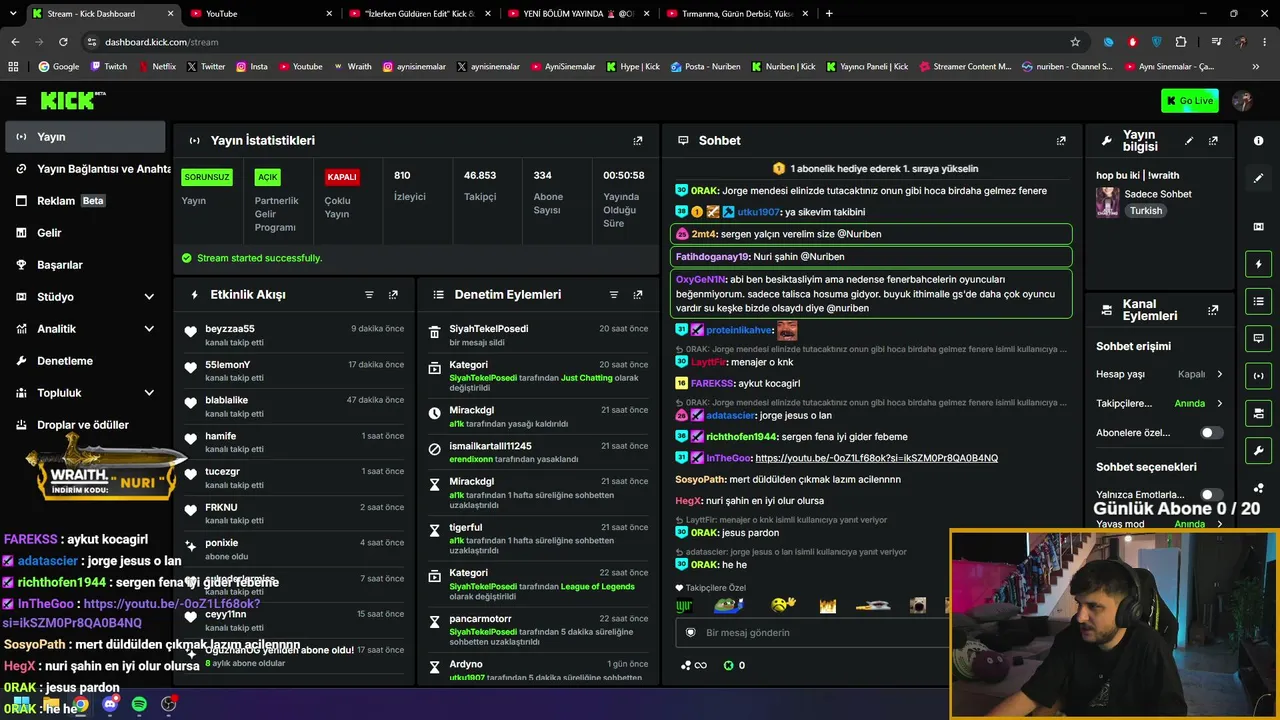Open Chrome from the Windows taskbar
This screenshot has height=720, width=1280.
pos(80,705)
